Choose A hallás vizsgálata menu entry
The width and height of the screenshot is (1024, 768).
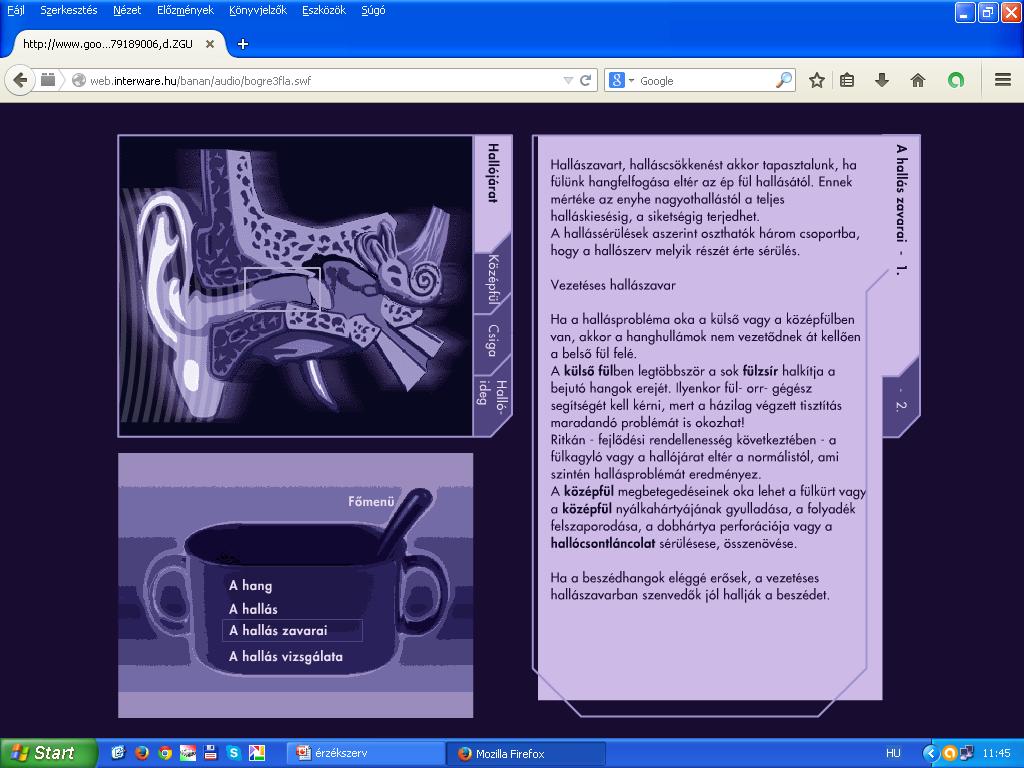click(x=285, y=656)
